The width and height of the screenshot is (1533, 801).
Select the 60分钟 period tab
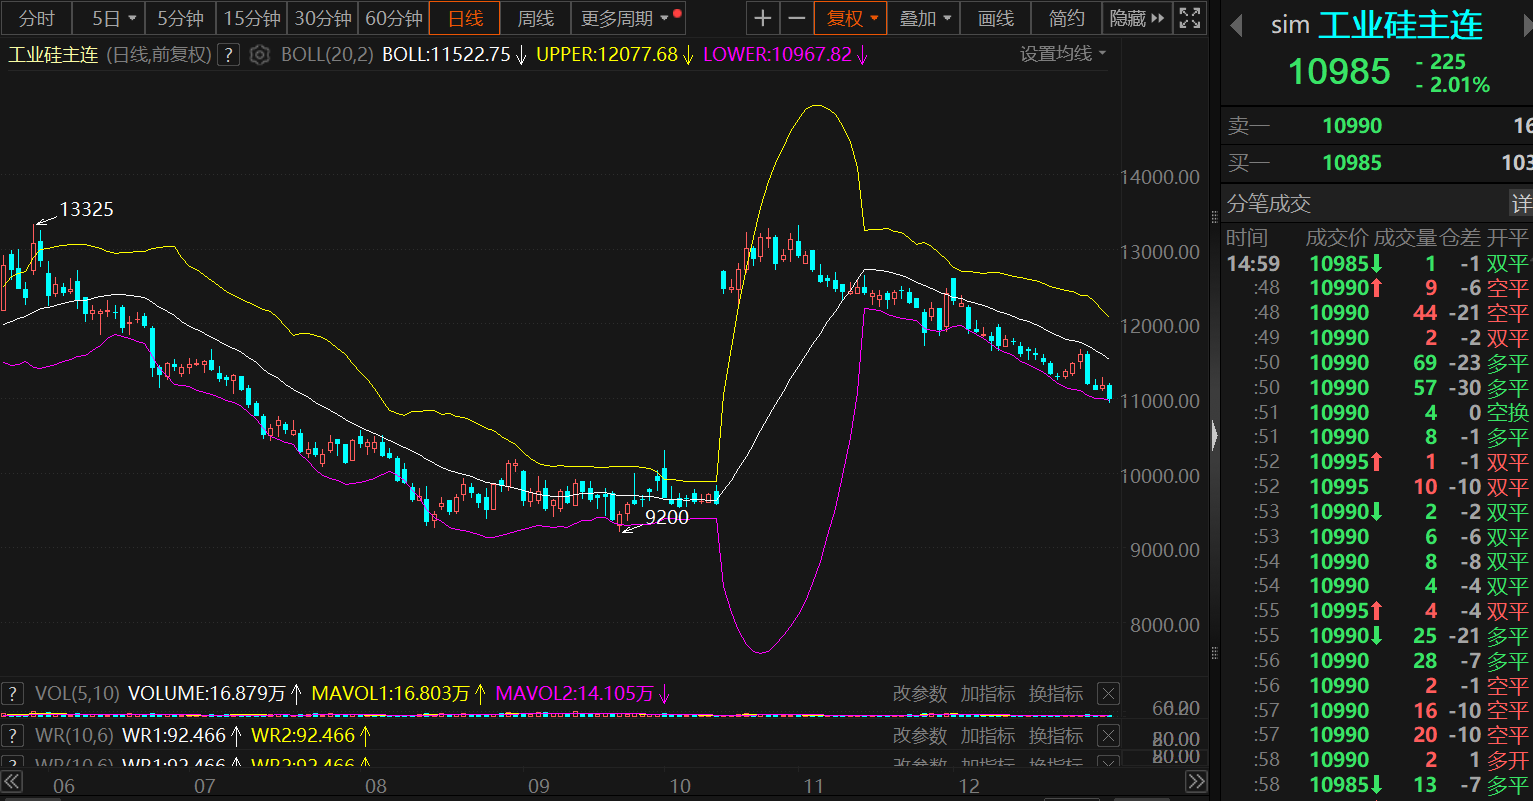(x=394, y=18)
